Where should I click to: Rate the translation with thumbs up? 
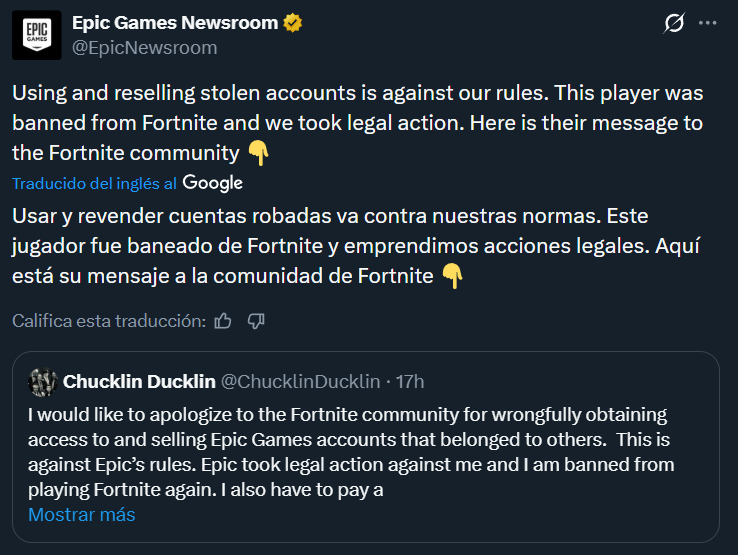[x=223, y=321]
